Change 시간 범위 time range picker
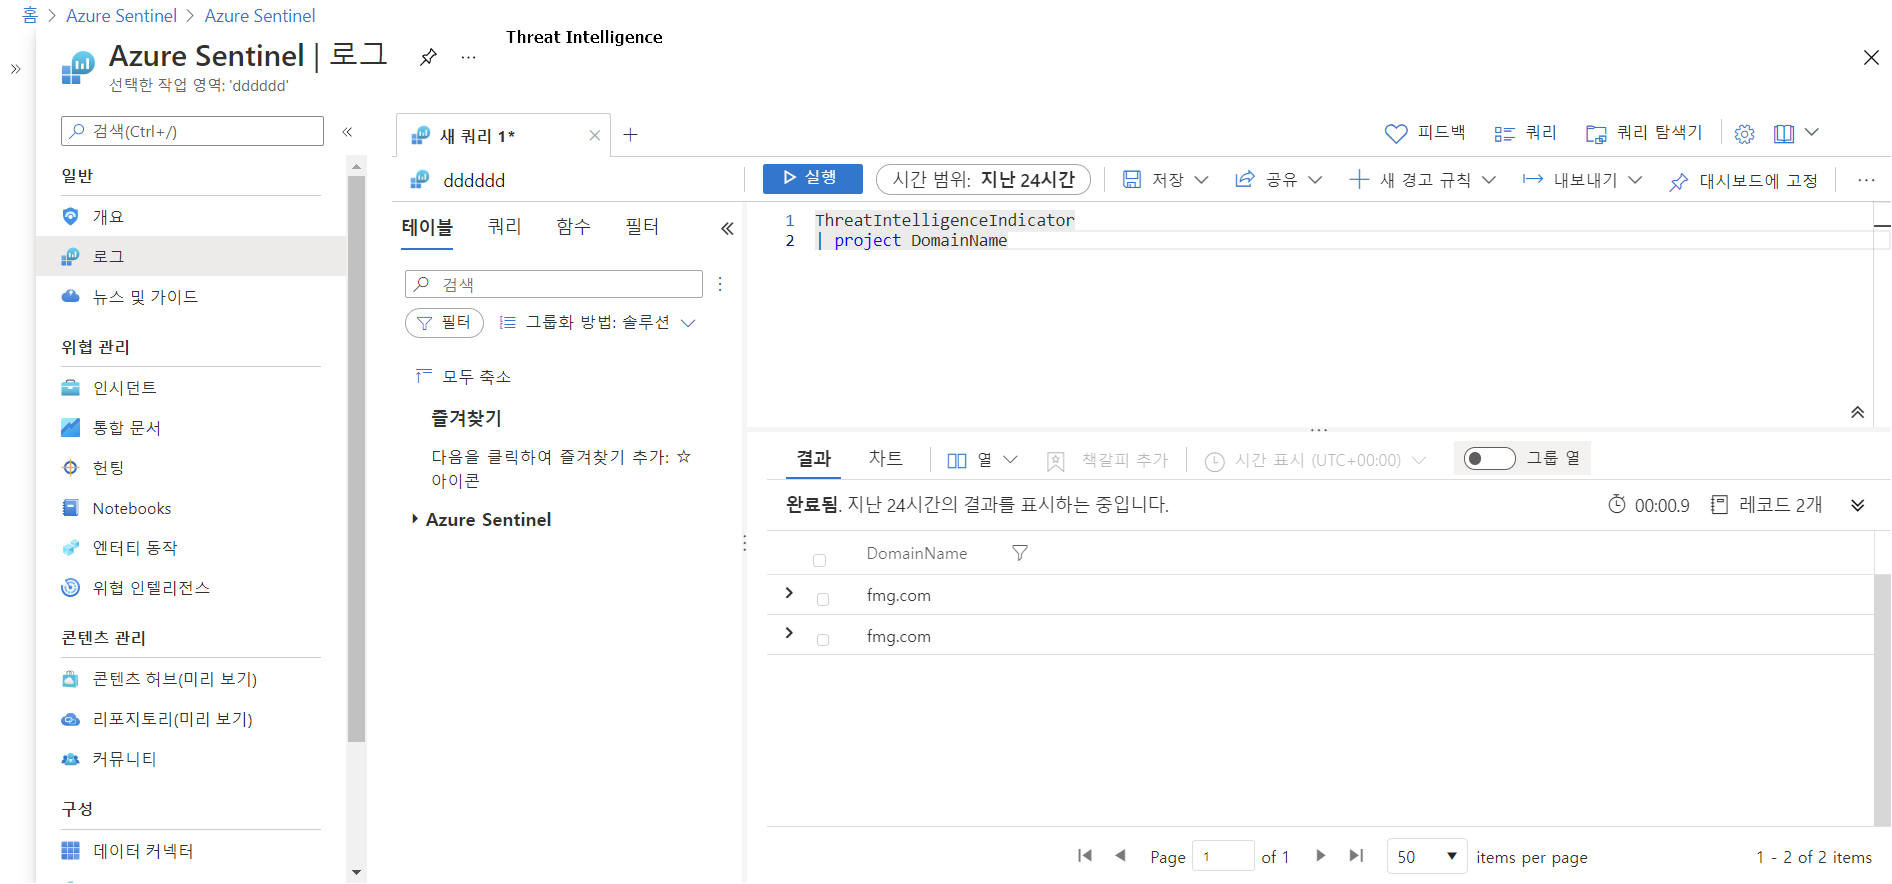This screenshot has height=884, width=1892. click(x=983, y=179)
